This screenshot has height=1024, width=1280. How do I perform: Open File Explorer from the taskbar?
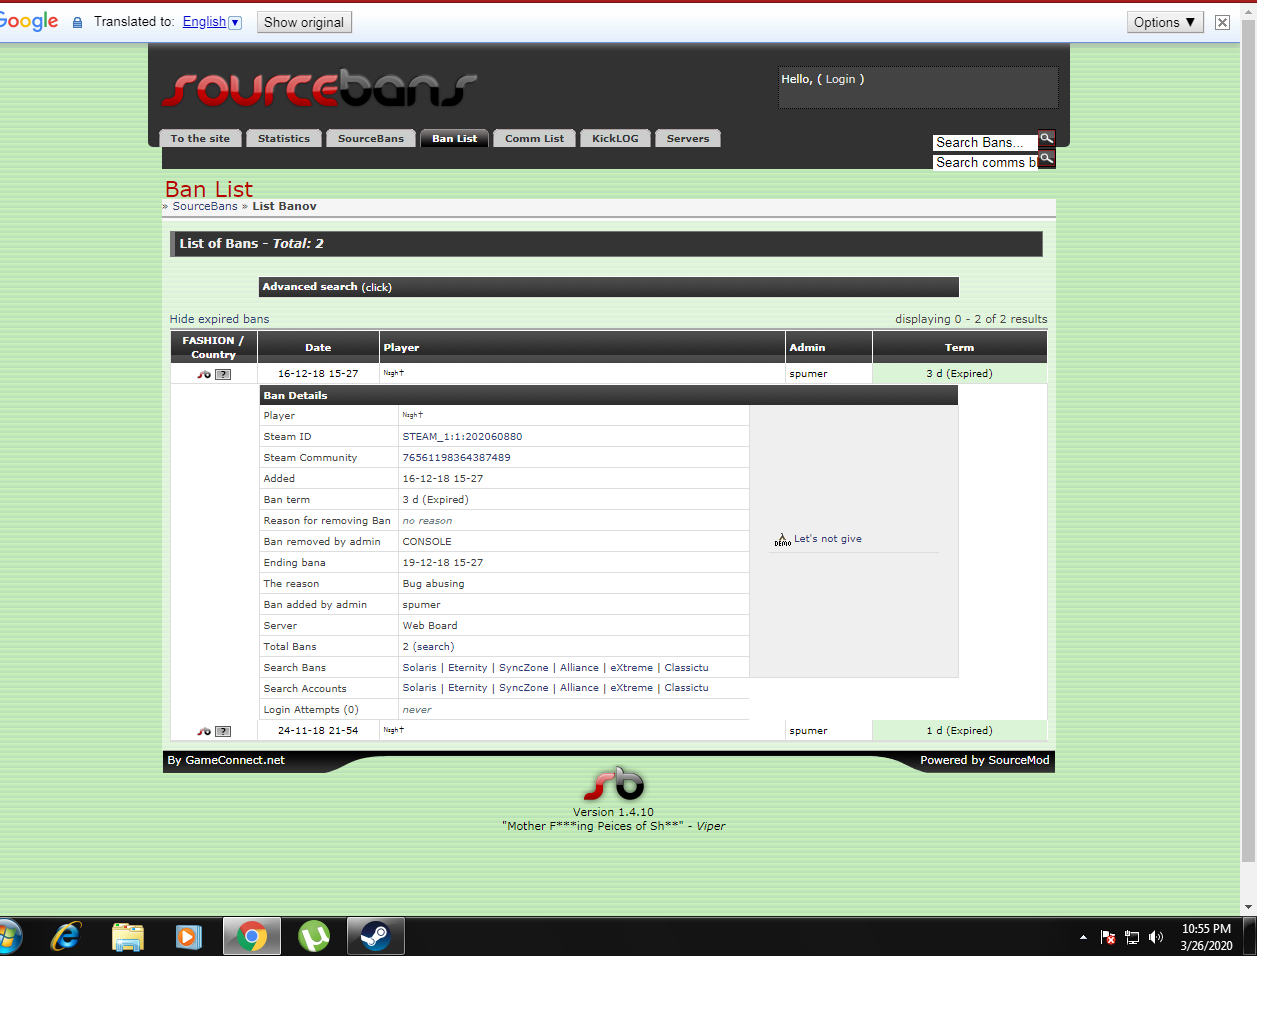tap(128, 937)
